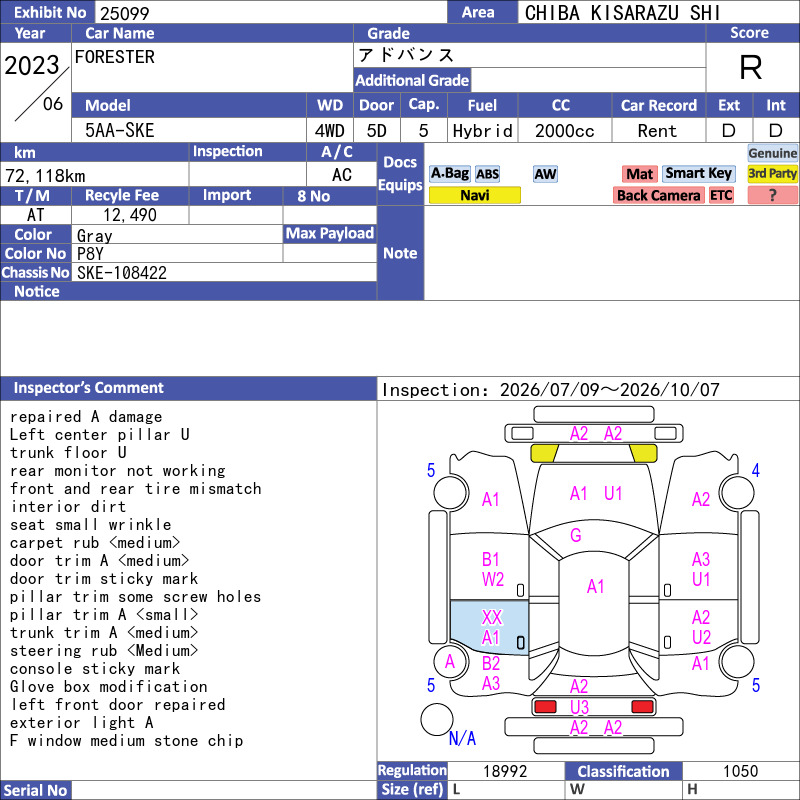This screenshot has height=800, width=800.
Task: Click the ETC equipment badge
Action: click(x=721, y=195)
